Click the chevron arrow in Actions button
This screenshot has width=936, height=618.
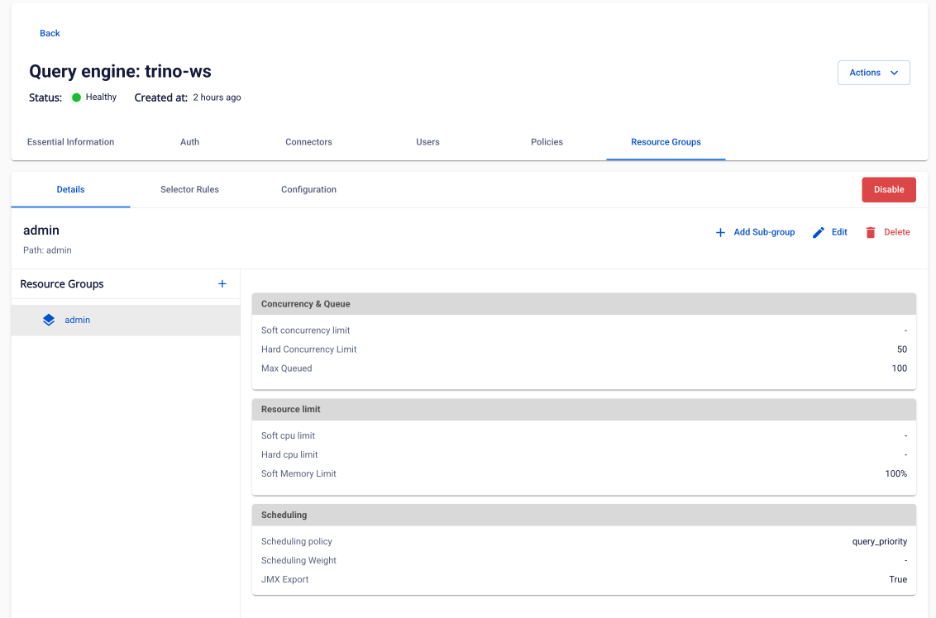point(894,73)
